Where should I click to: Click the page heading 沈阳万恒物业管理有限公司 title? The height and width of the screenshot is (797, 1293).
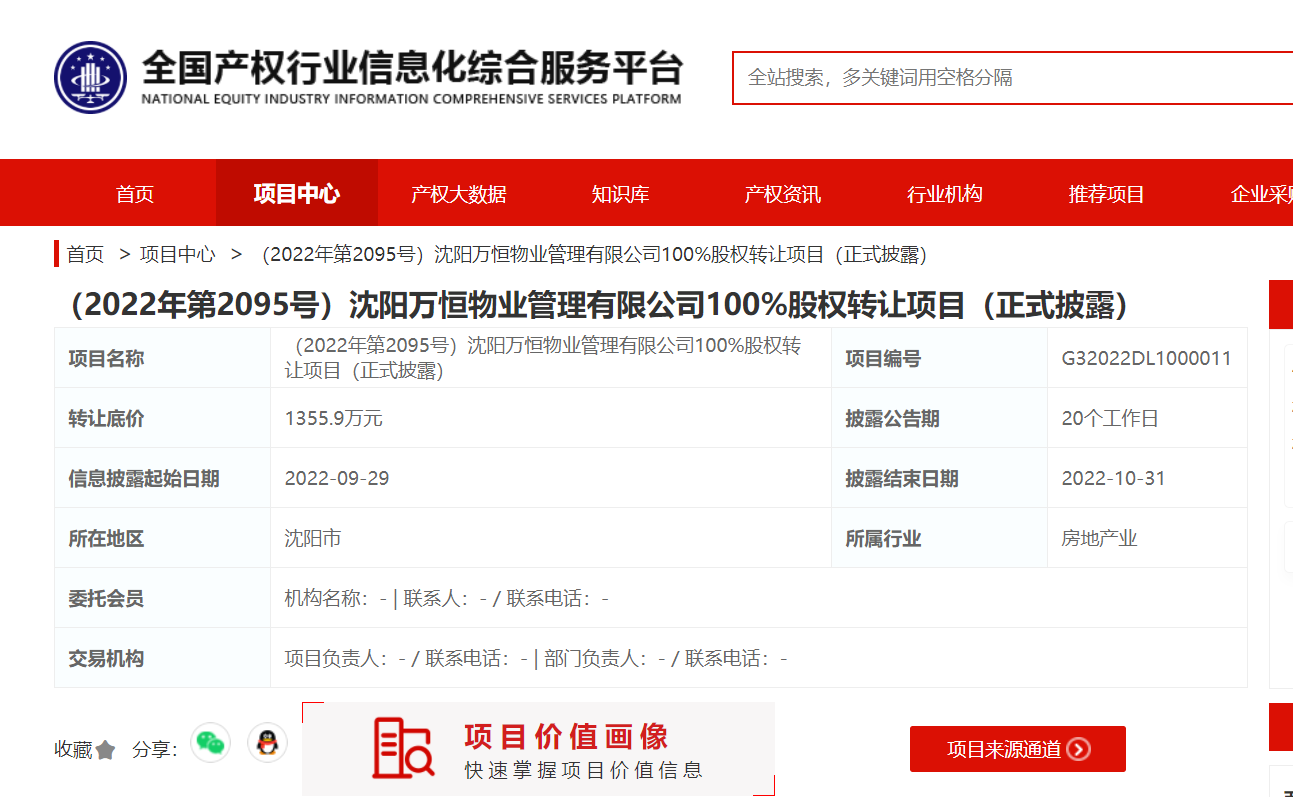point(598,305)
